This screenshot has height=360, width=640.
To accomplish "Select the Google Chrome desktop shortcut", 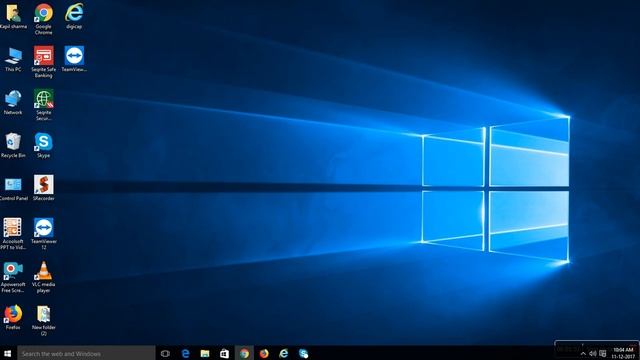I will pyautogui.click(x=43, y=19).
